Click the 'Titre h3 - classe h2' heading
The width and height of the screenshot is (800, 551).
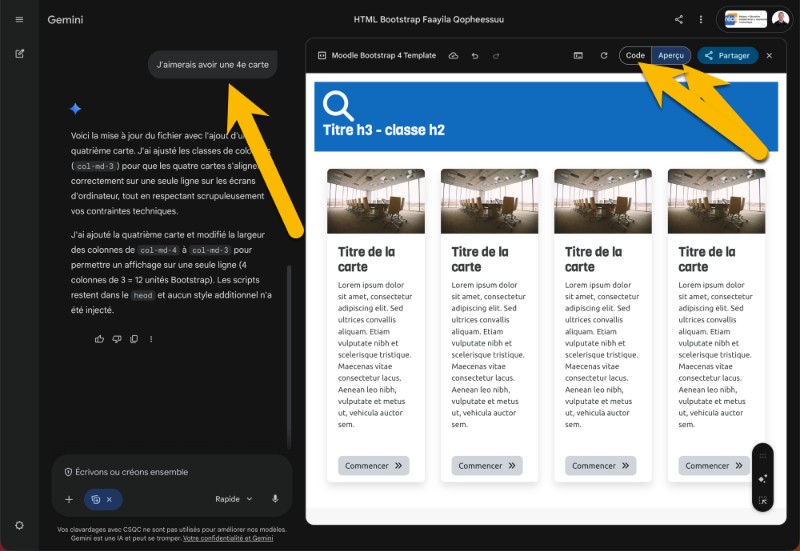[384, 130]
